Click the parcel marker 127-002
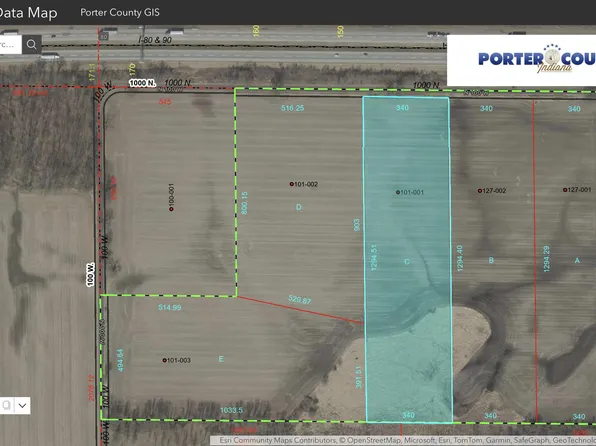Image resolution: width=596 pixels, height=446 pixels. pos(480,191)
